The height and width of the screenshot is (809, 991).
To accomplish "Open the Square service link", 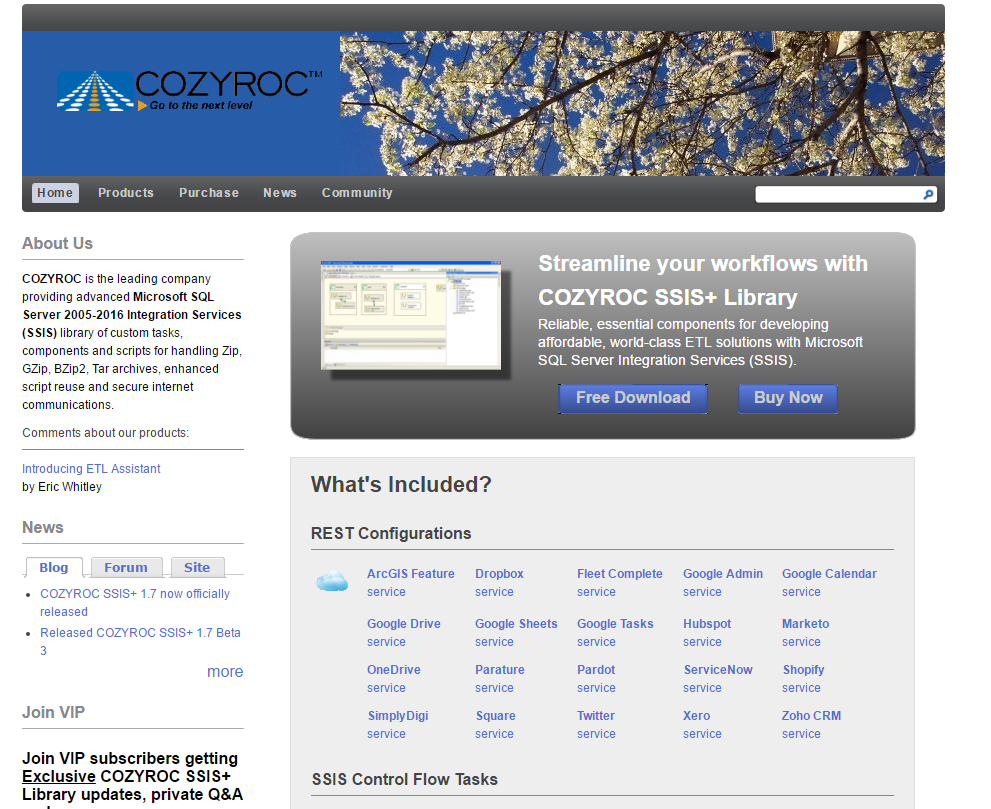I will click(x=496, y=725).
